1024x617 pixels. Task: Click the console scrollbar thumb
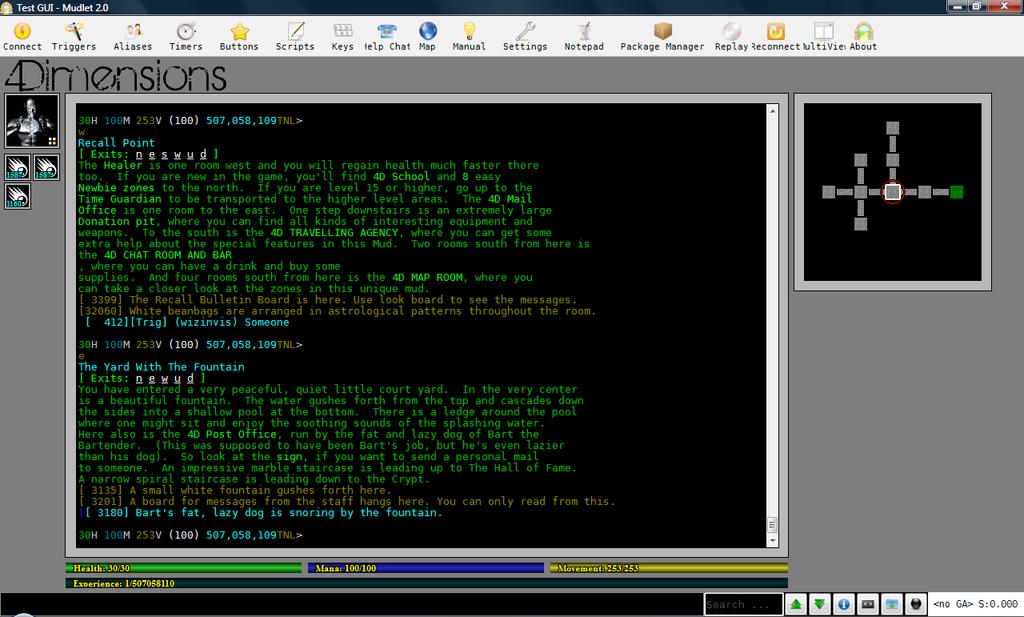(x=773, y=525)
